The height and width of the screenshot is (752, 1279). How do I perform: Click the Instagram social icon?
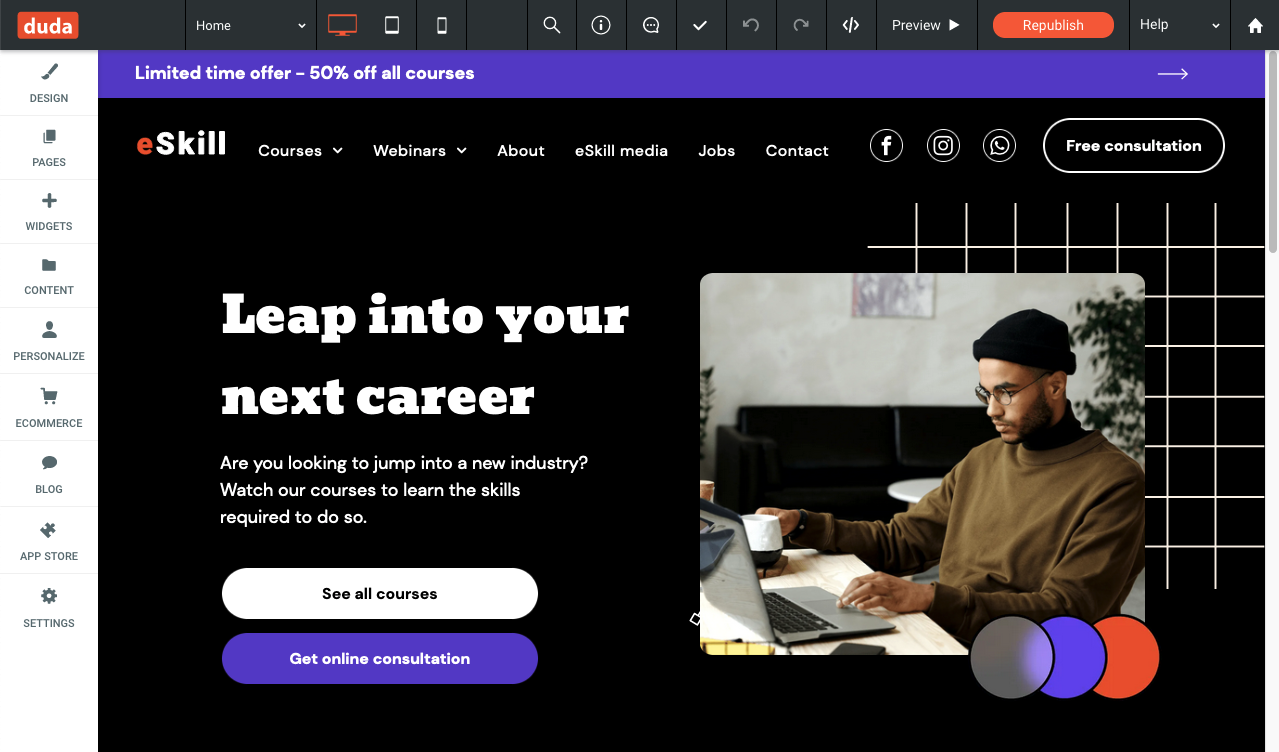pos(943,146)
